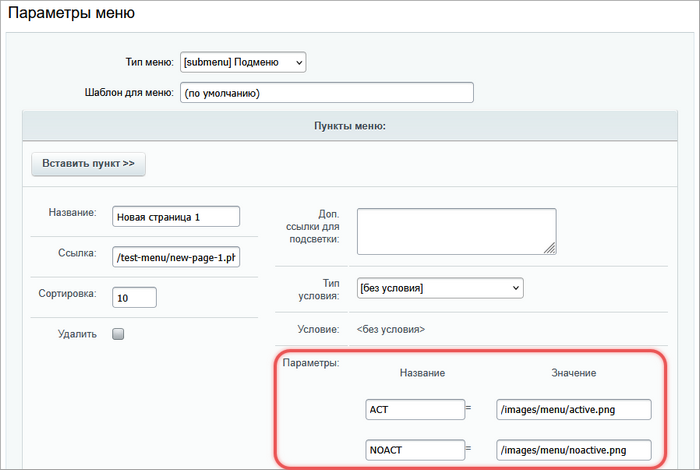Click the Значение column header
Screen dimensions: 700x470
coord(573,373)
